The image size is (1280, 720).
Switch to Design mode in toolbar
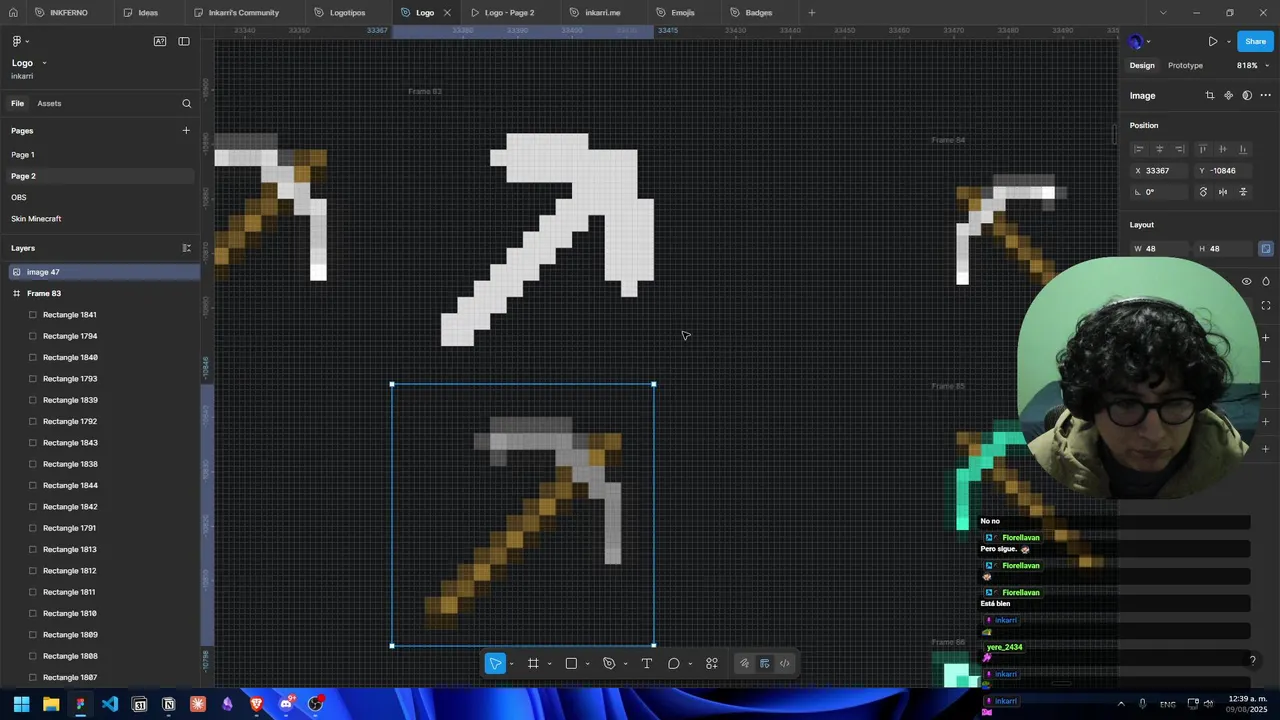pos(765,664)
